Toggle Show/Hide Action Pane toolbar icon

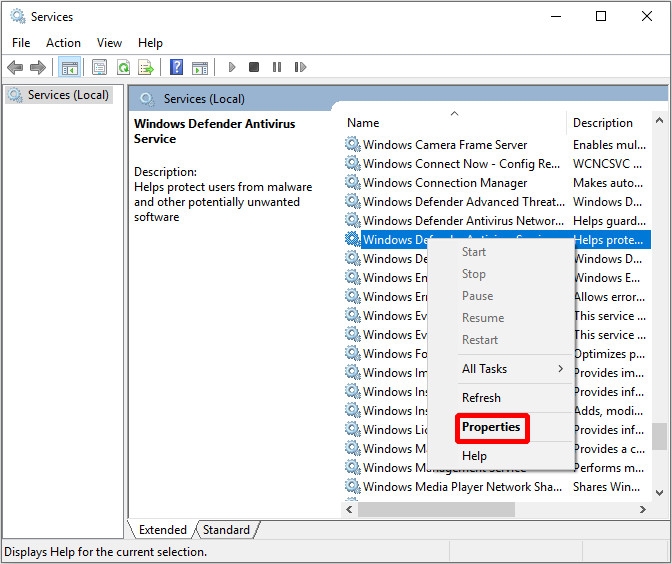200,67
